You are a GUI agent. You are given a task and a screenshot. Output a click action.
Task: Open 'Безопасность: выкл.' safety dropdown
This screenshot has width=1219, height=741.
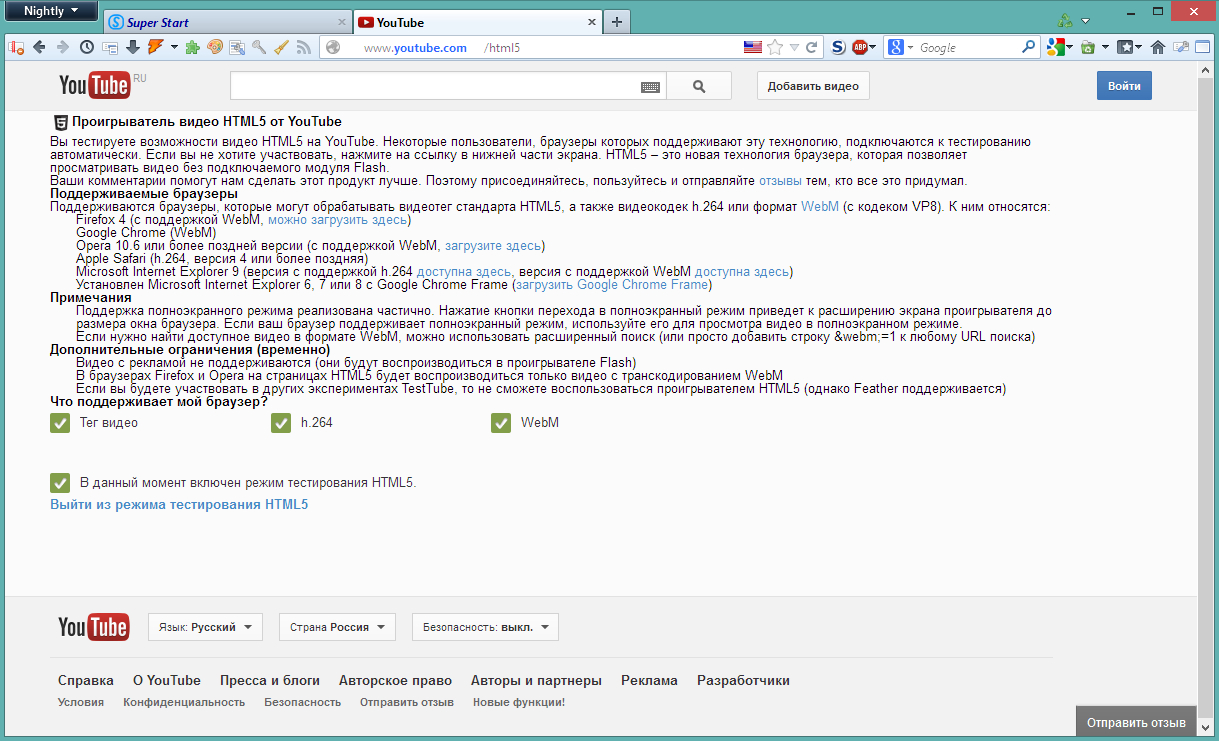pos(485,627)
